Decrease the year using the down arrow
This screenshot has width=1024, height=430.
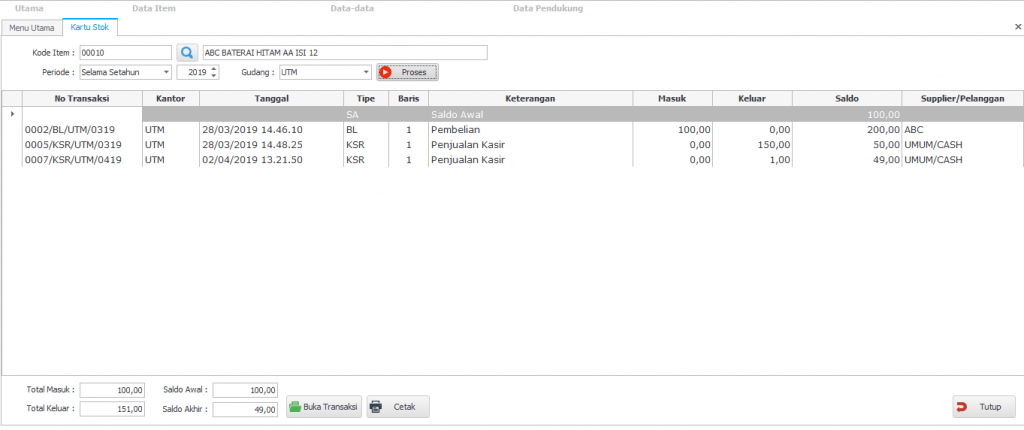(x=214, y=77)
